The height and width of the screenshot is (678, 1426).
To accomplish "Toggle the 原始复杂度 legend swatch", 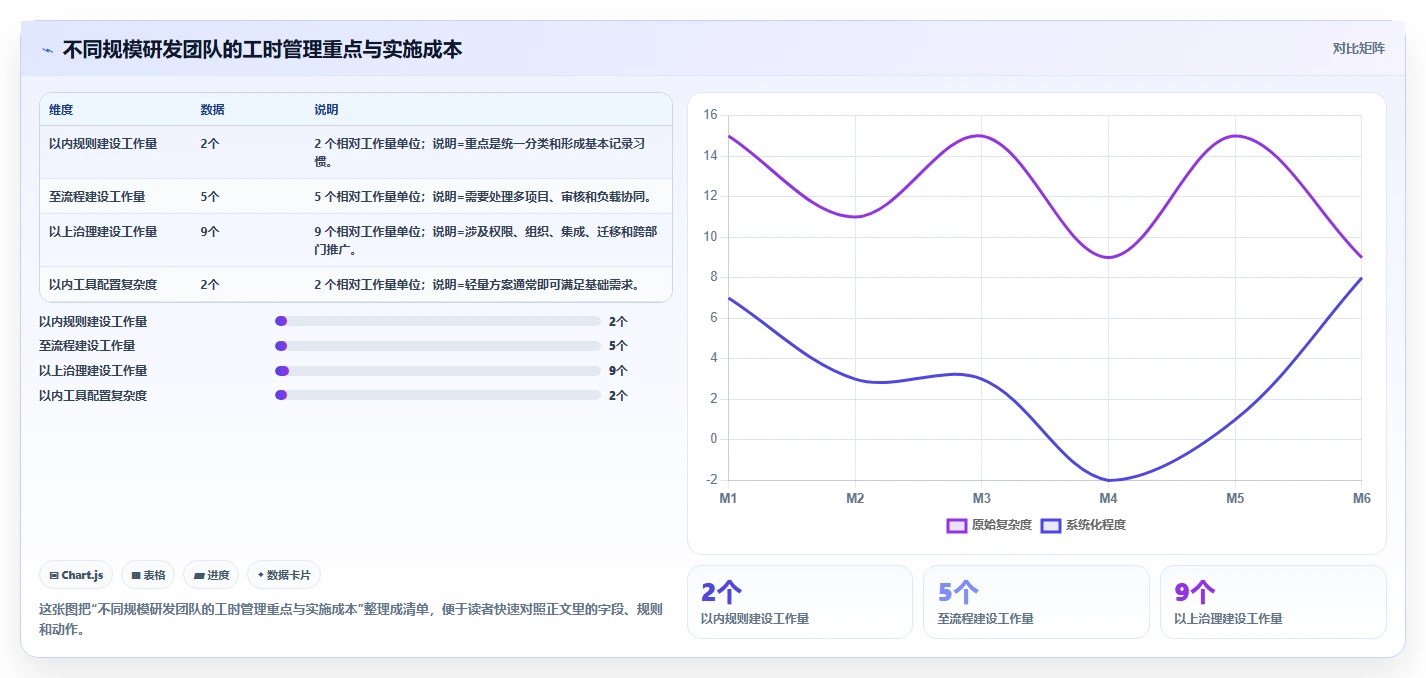I will coord(956,525).
